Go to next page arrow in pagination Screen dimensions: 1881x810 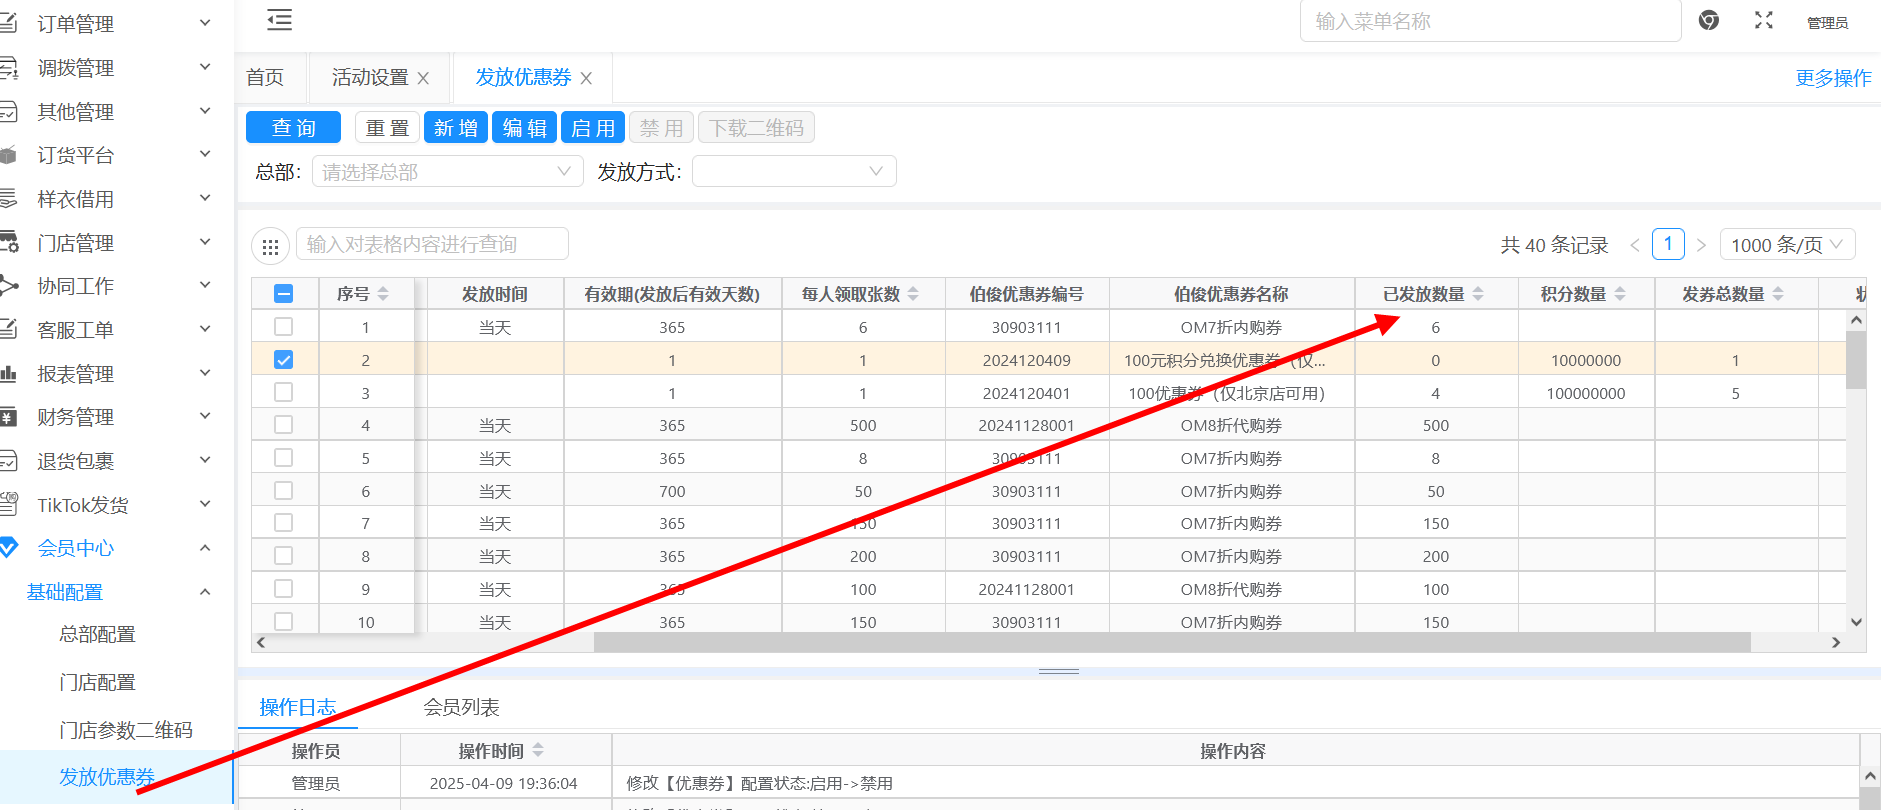coord(1701,245)
